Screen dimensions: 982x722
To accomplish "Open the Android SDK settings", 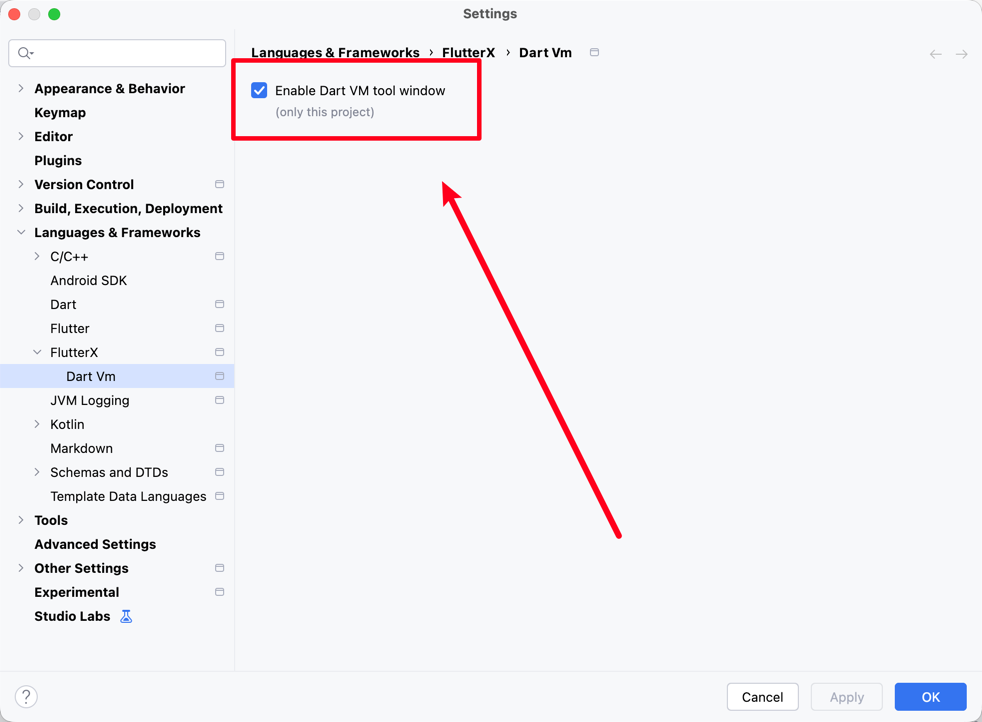I will (x=88, y=281).
